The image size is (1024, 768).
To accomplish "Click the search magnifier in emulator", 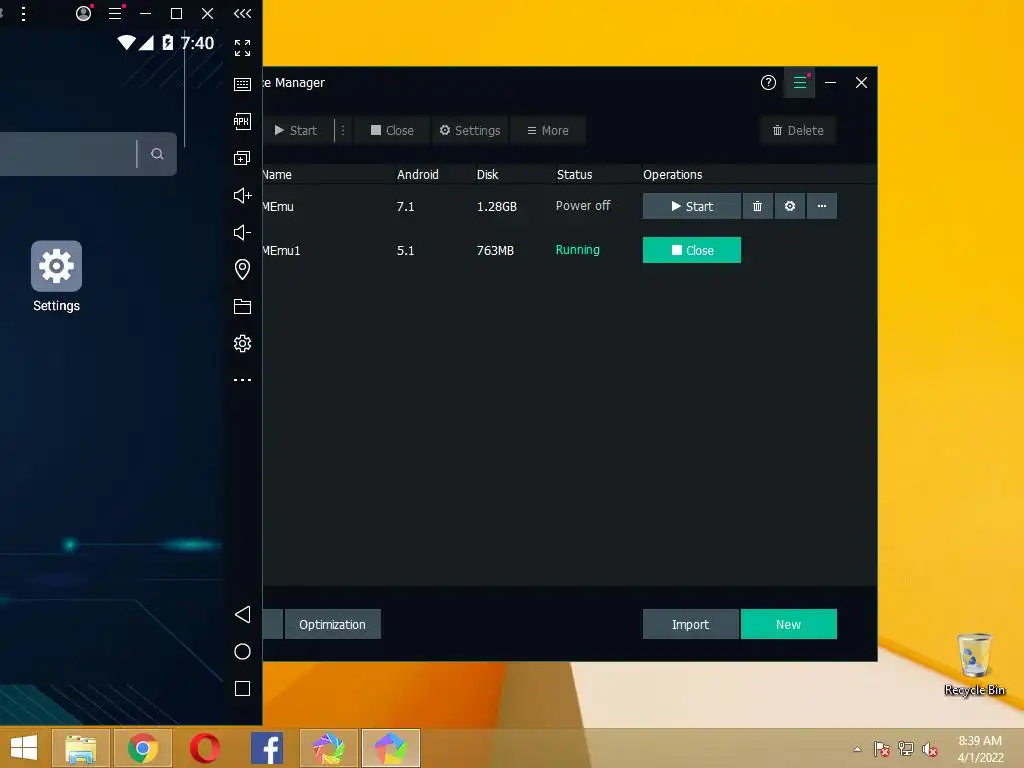I will click(157, 154).
